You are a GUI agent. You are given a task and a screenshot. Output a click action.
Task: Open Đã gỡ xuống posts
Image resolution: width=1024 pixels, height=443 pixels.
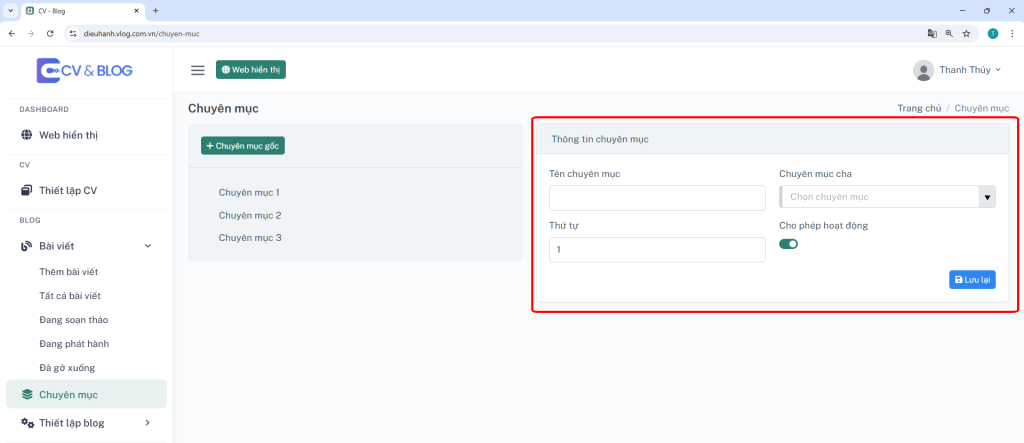point(67,368)
